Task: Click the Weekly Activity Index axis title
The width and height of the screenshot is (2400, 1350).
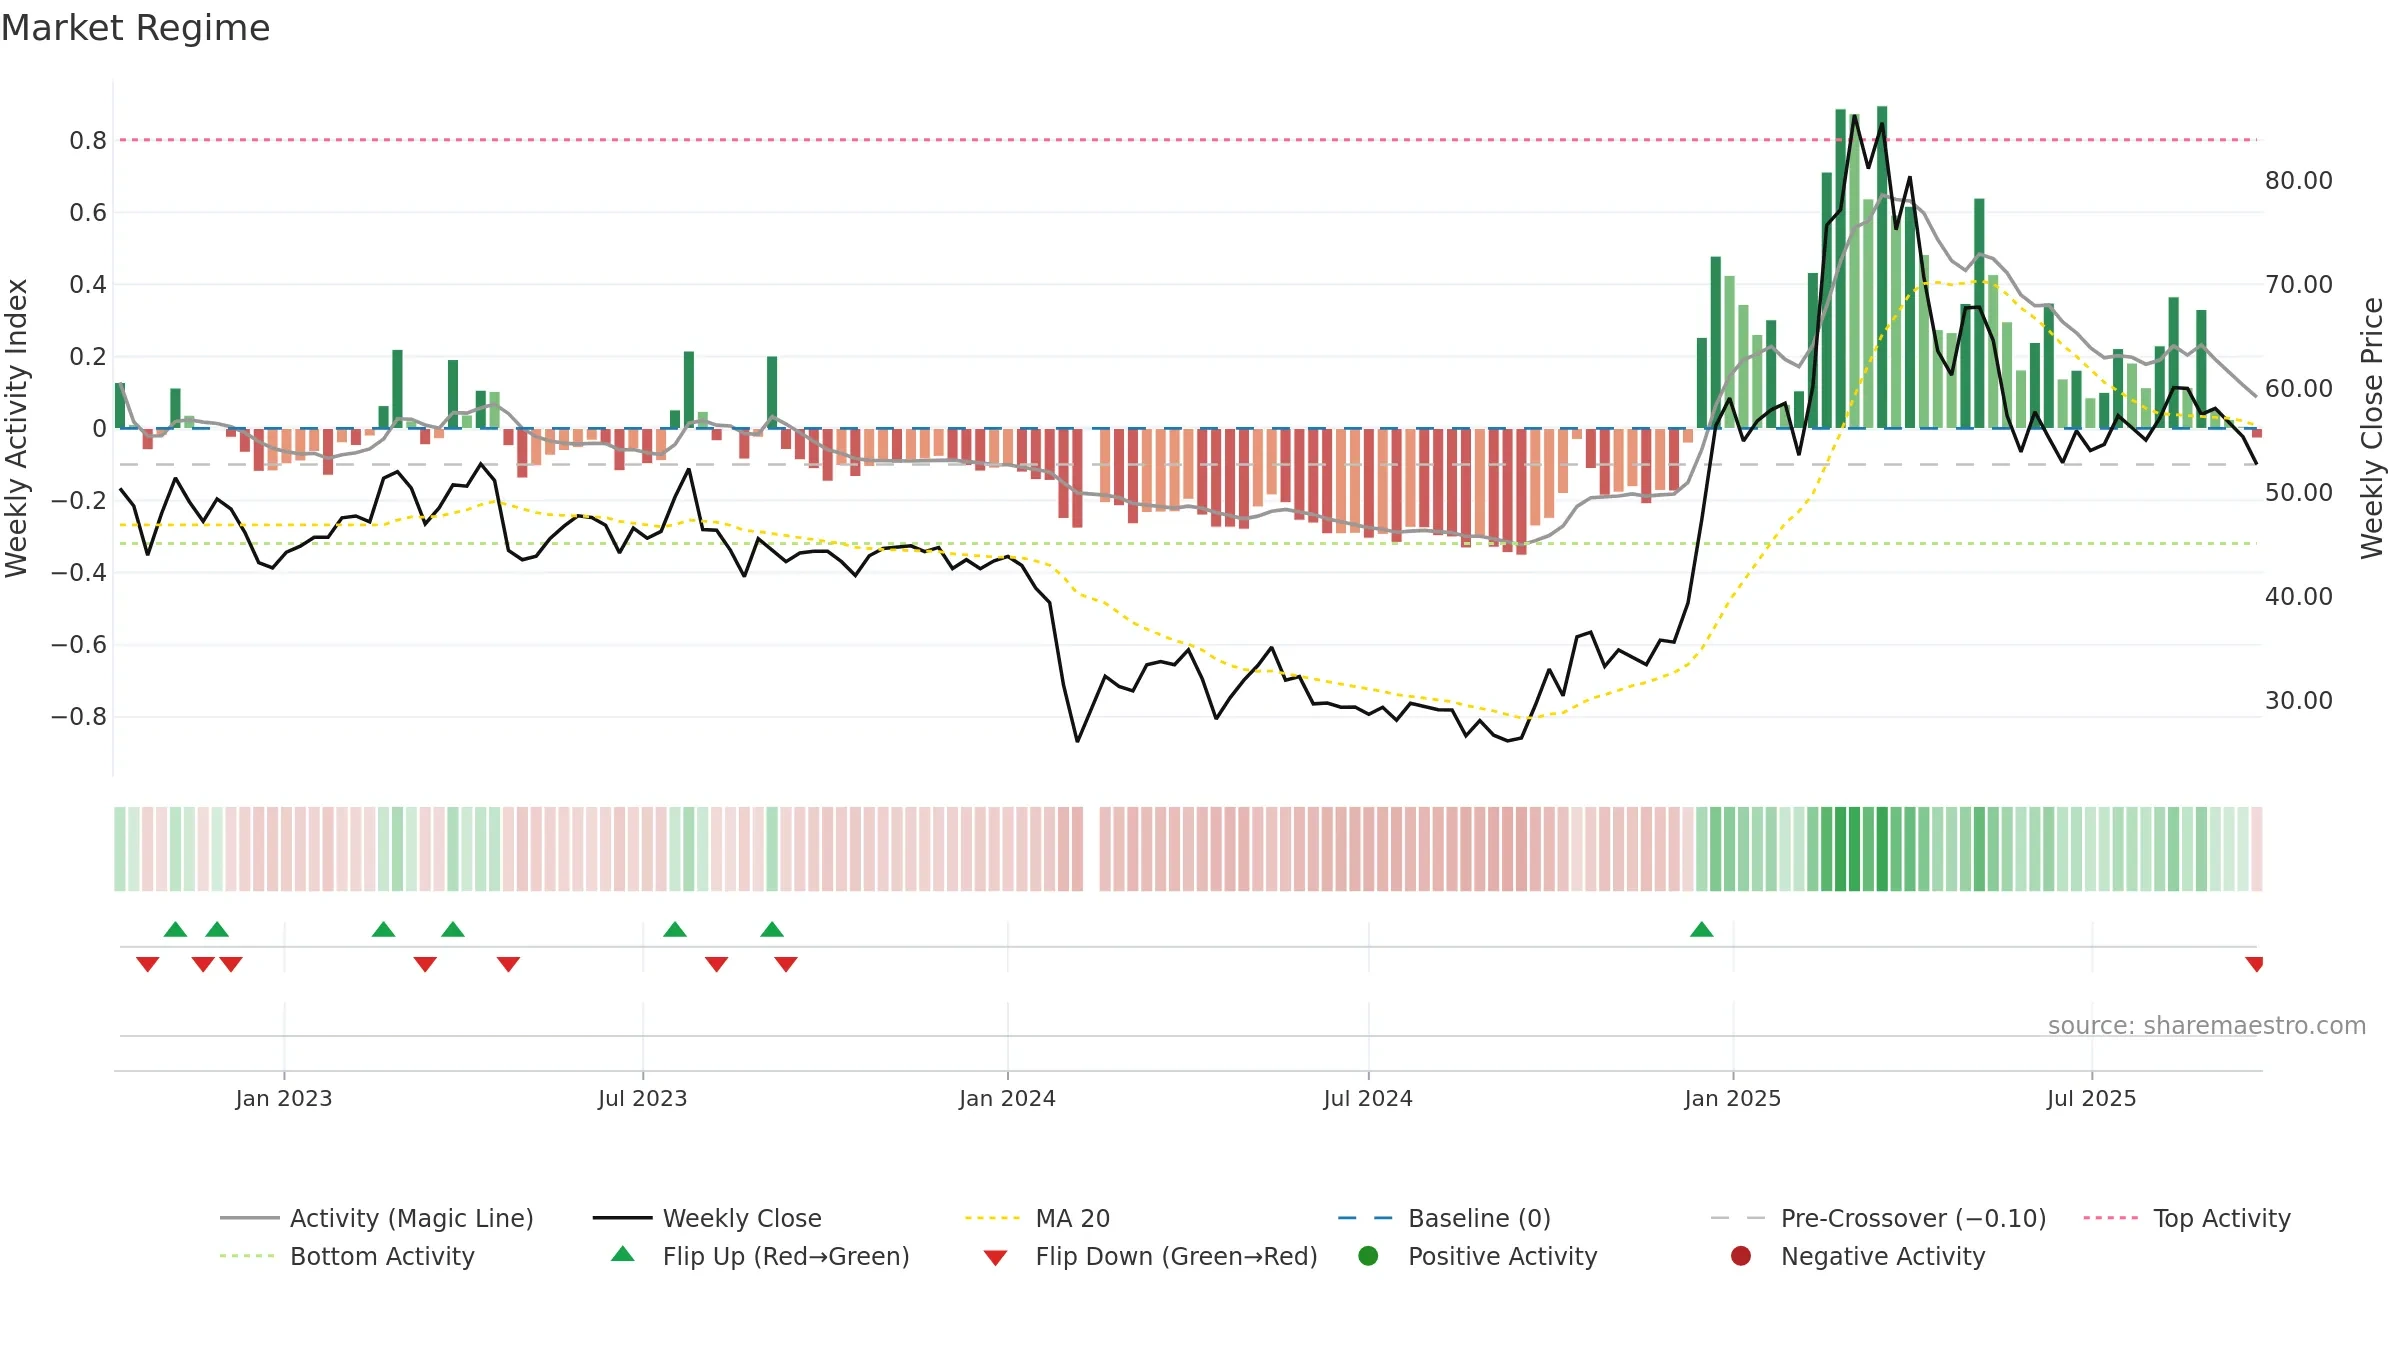Action: [17, 428]
